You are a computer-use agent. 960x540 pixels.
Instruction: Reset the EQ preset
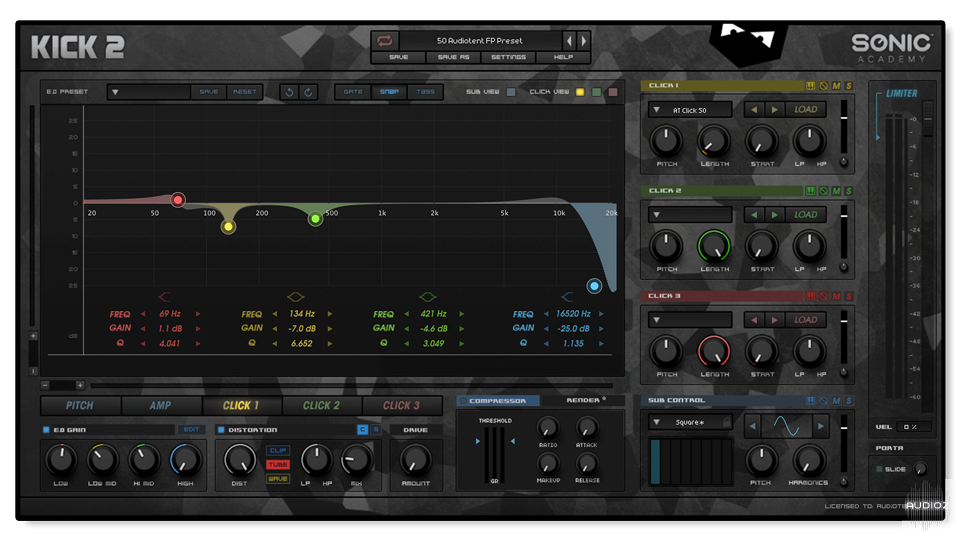tap(245, 92)
